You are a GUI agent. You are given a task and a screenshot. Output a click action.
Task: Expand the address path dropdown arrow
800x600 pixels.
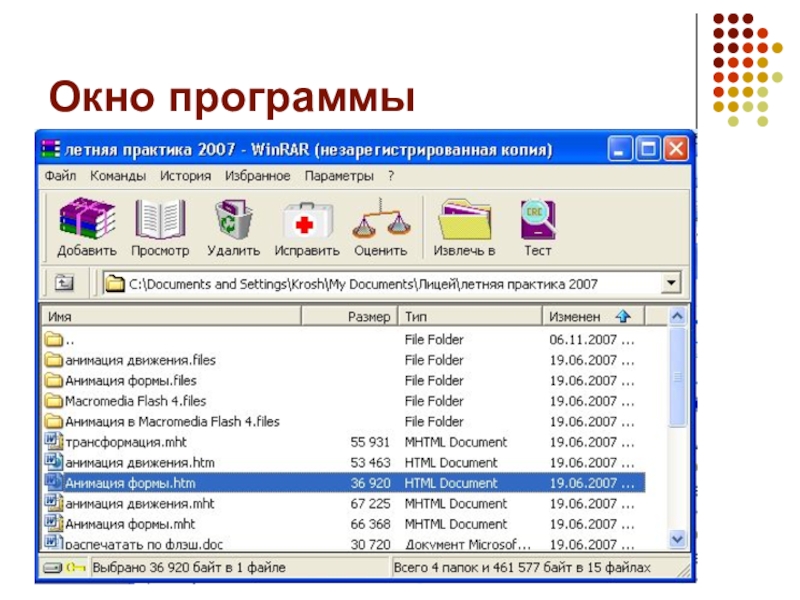click(x=671, y=282)
